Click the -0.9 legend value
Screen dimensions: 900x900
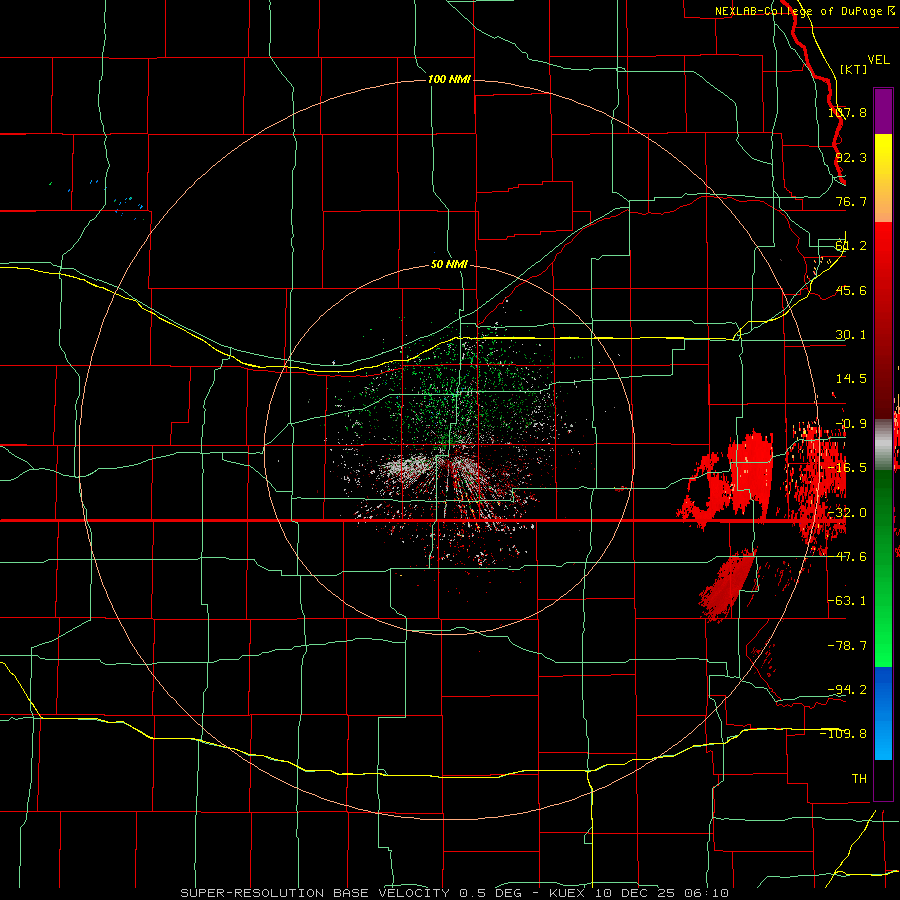[x=851, y=424]
